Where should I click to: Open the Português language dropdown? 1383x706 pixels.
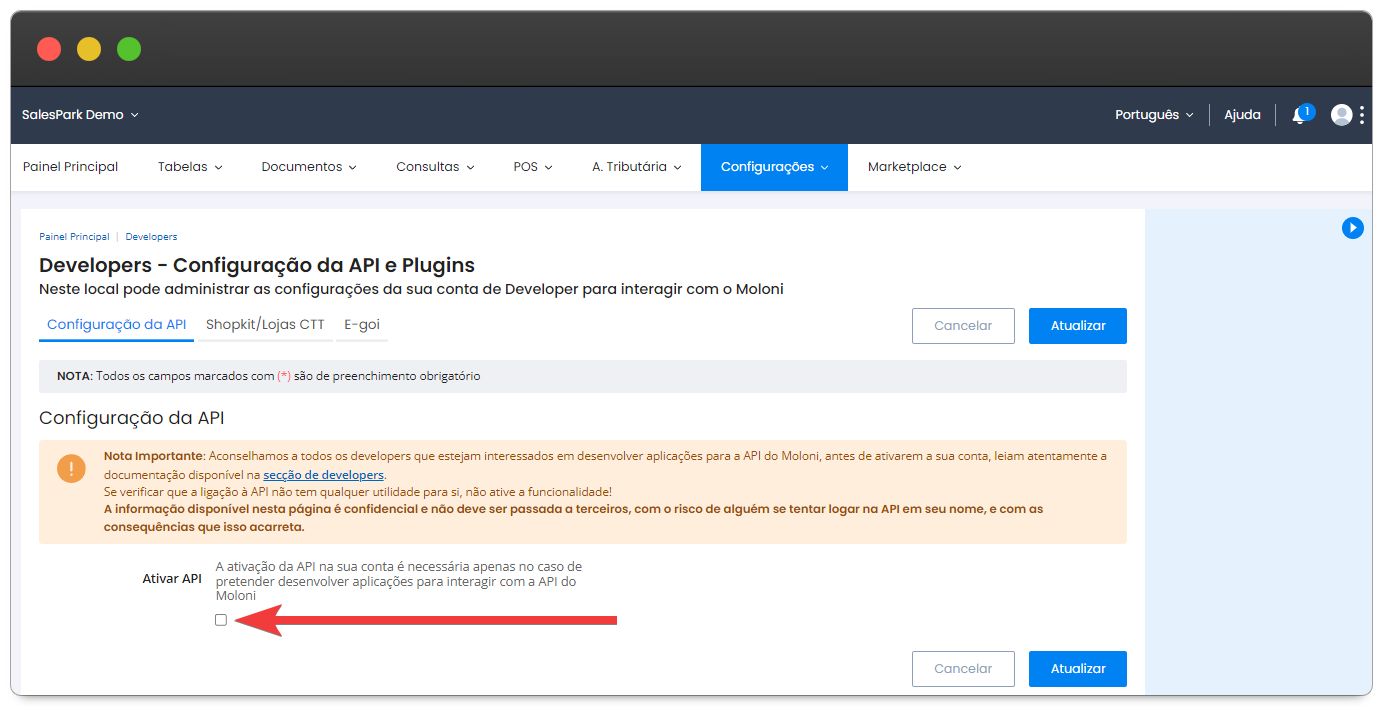1154,115
